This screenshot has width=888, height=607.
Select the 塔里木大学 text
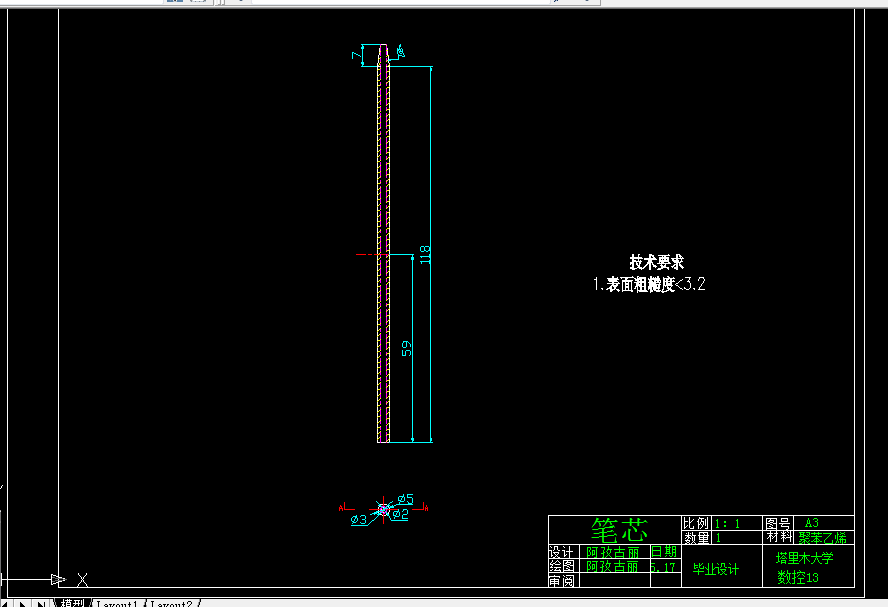(x=804, y=558)
